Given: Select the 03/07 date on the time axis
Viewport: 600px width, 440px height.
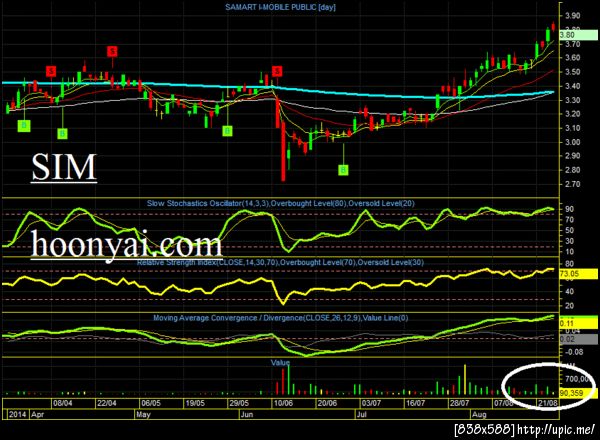Looking at the screenshot, I should tap(372, 403).
